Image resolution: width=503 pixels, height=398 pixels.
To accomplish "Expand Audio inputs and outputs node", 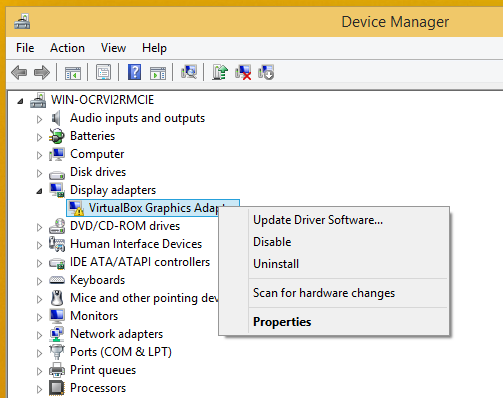I will pyautogui.click(x=39, y=119).
